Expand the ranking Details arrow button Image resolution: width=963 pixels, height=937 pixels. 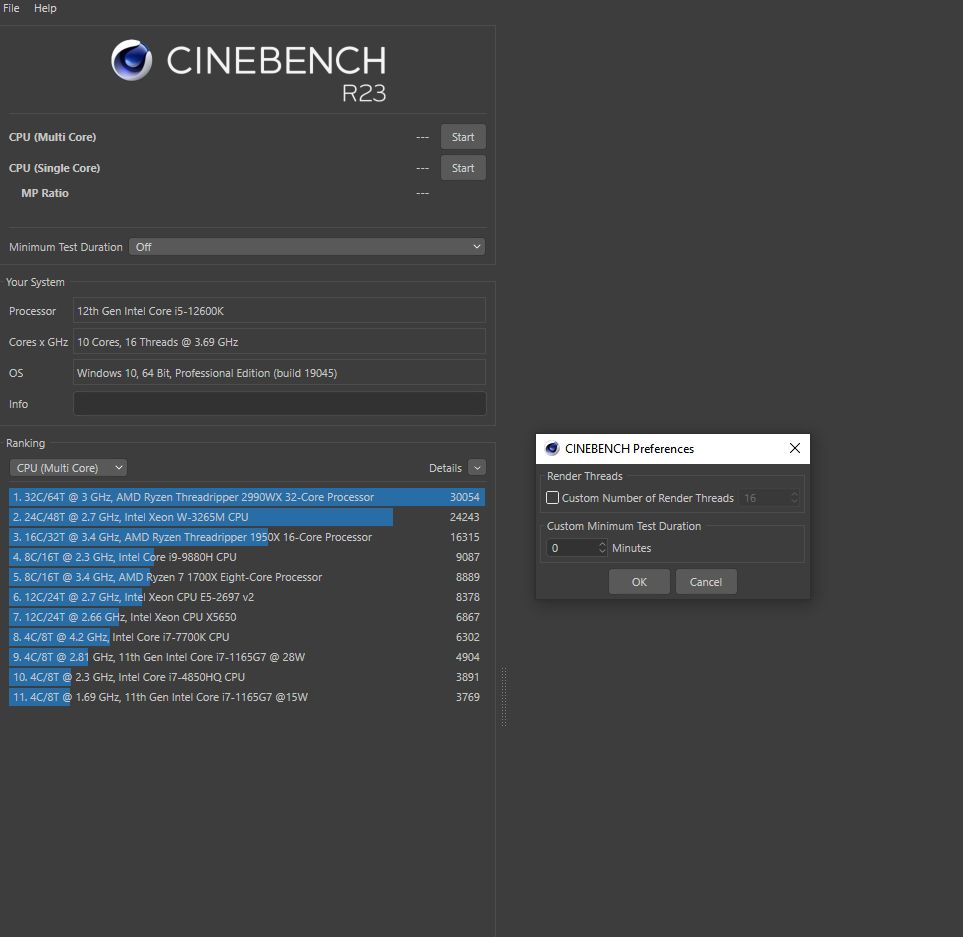[477, 468]
